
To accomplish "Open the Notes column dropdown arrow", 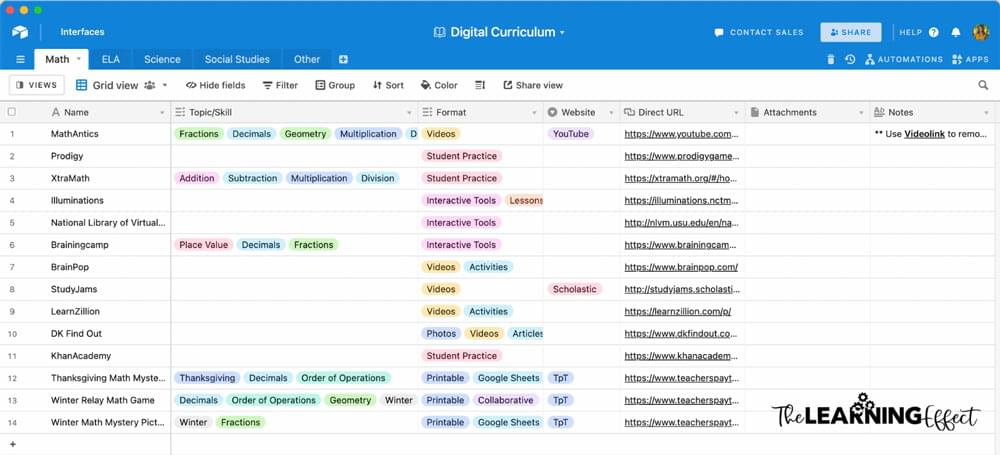I will click(x=986, y=112).
